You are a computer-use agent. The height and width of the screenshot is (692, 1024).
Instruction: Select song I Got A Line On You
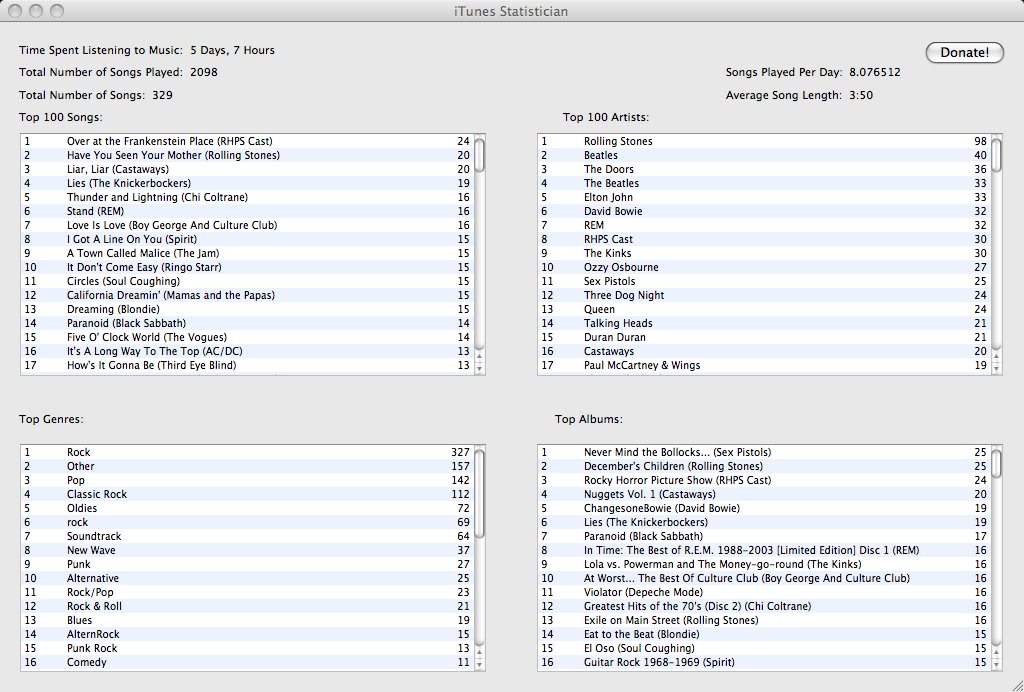pos(248,239)
